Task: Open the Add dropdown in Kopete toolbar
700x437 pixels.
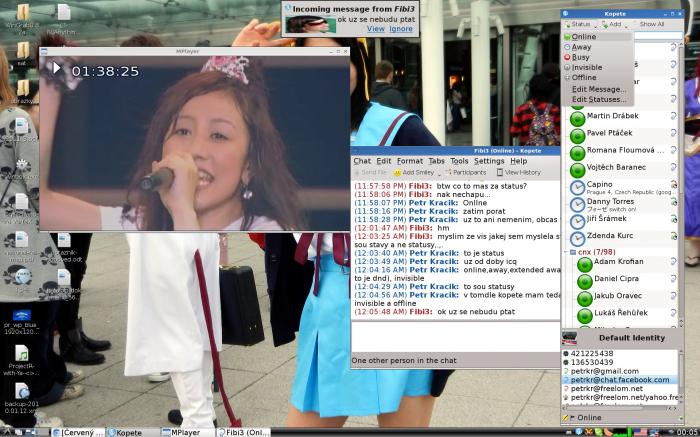Action: click(613, 24)
